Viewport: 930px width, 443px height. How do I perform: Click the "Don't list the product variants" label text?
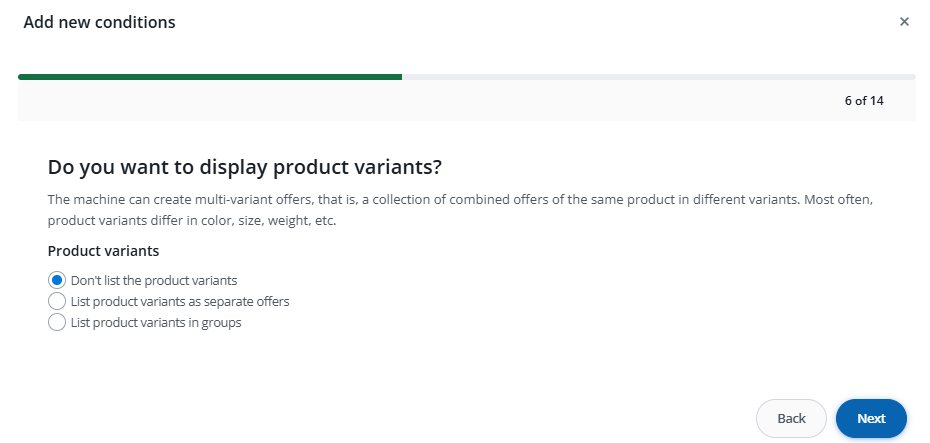pyautogui.click(x=154, y=280)
